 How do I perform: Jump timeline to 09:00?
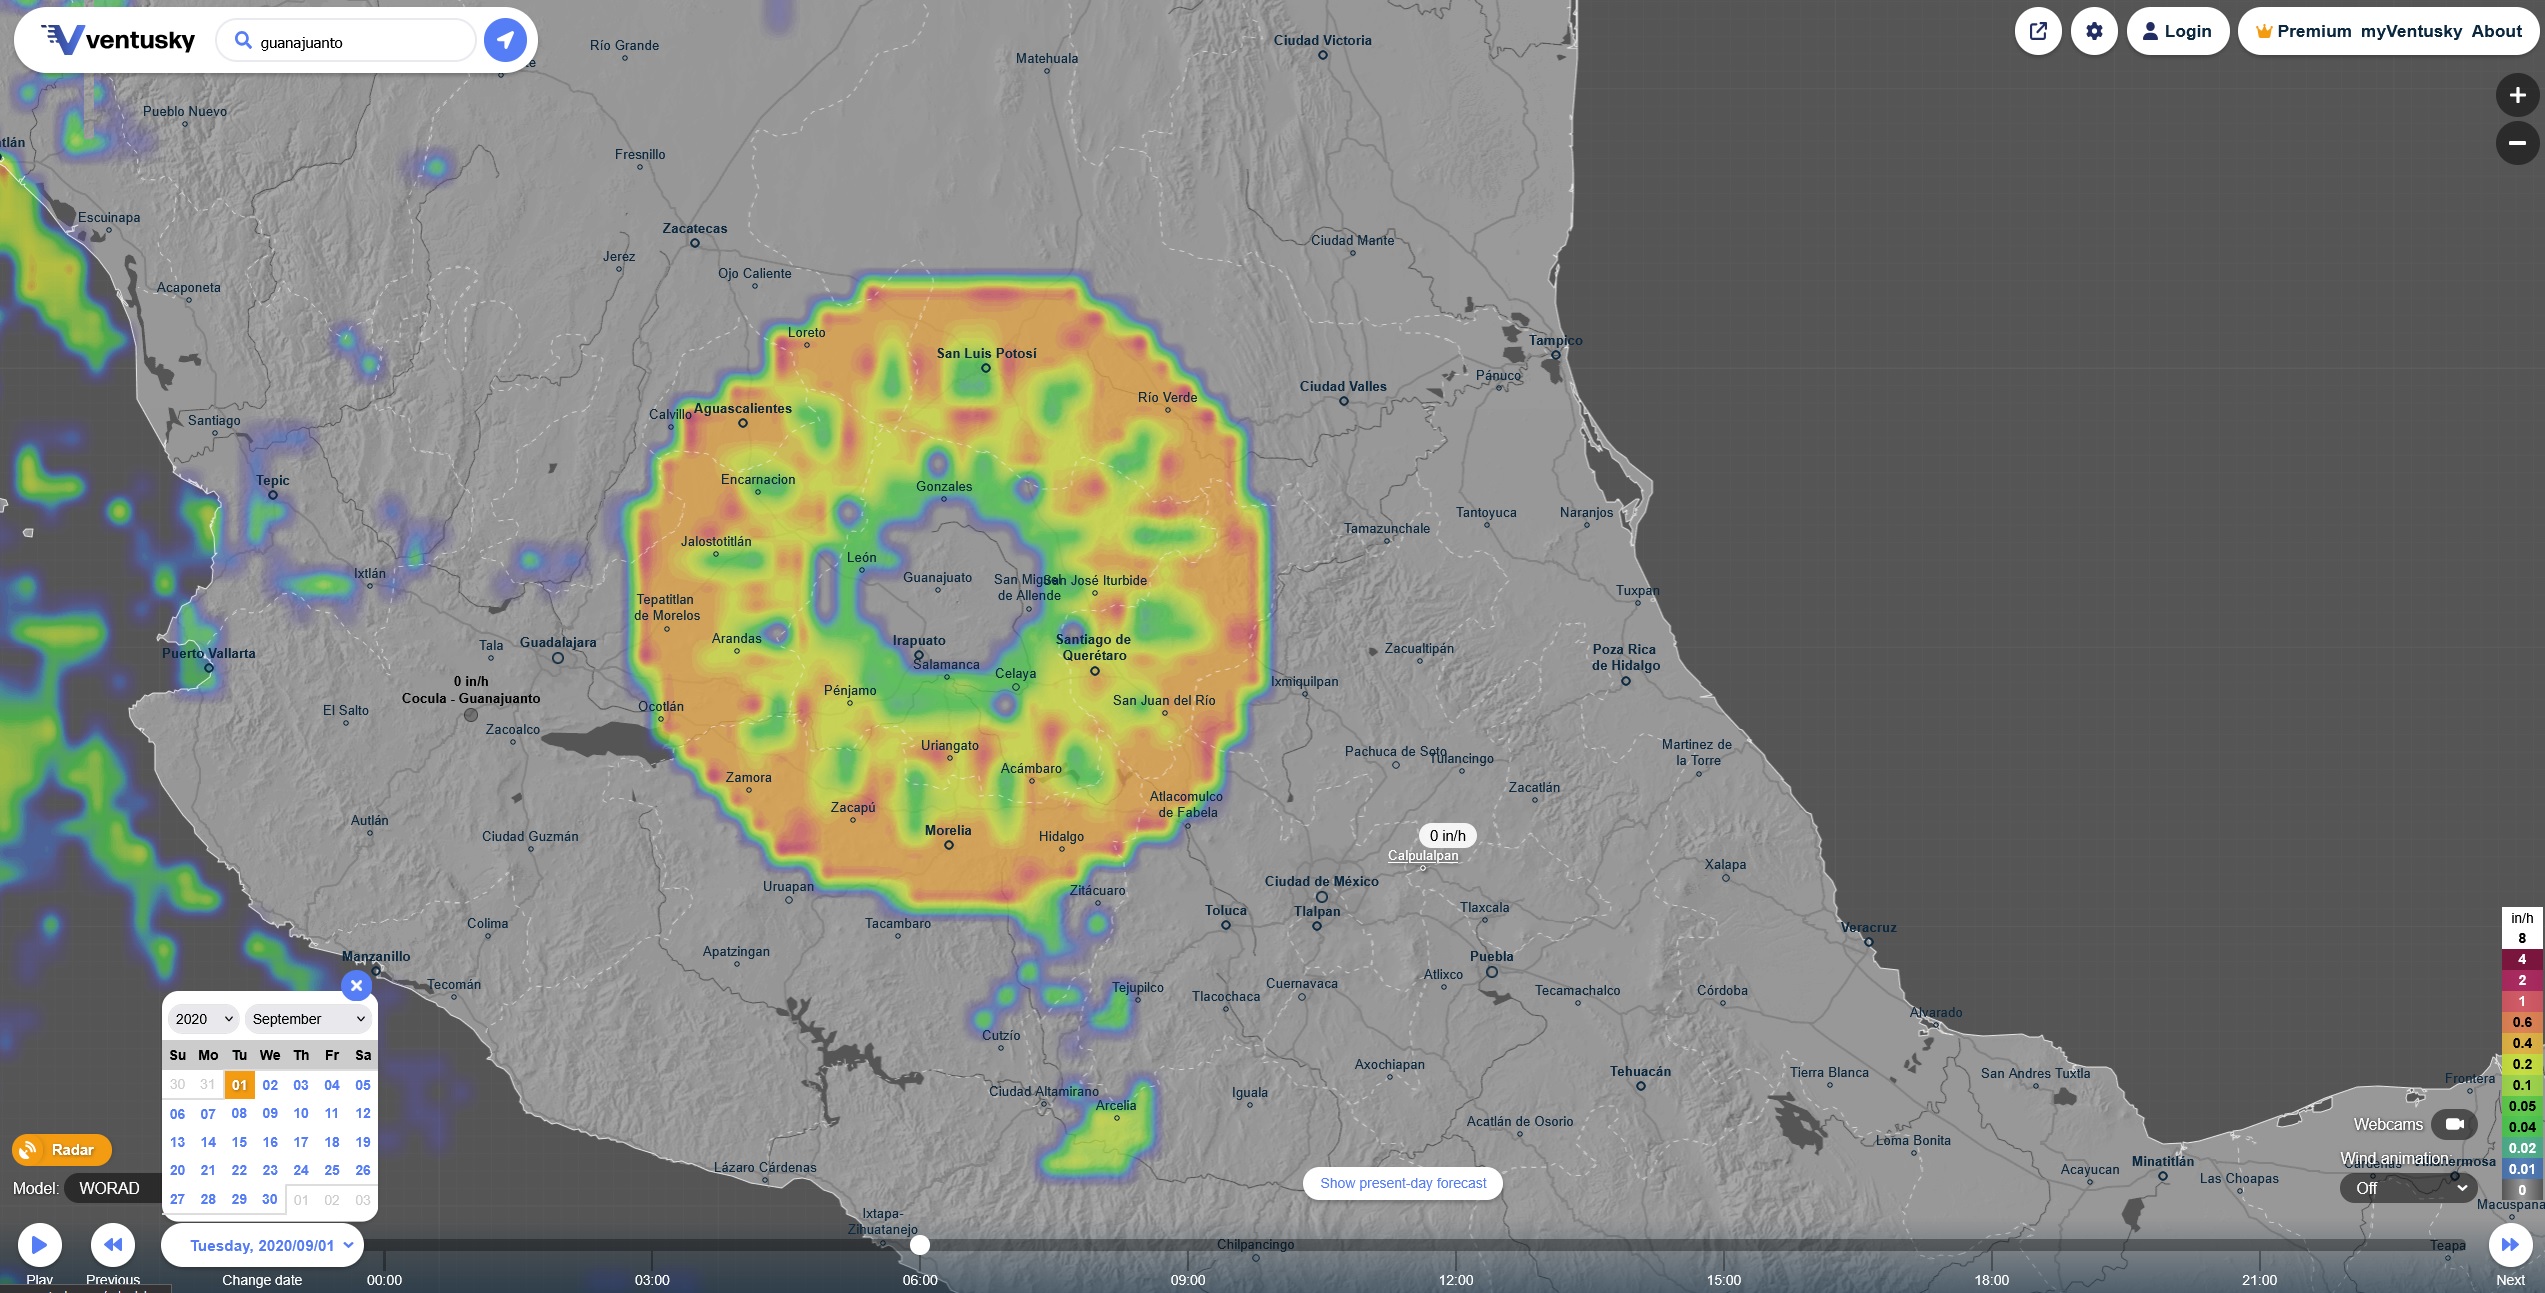click(x=1188, y=1280)
